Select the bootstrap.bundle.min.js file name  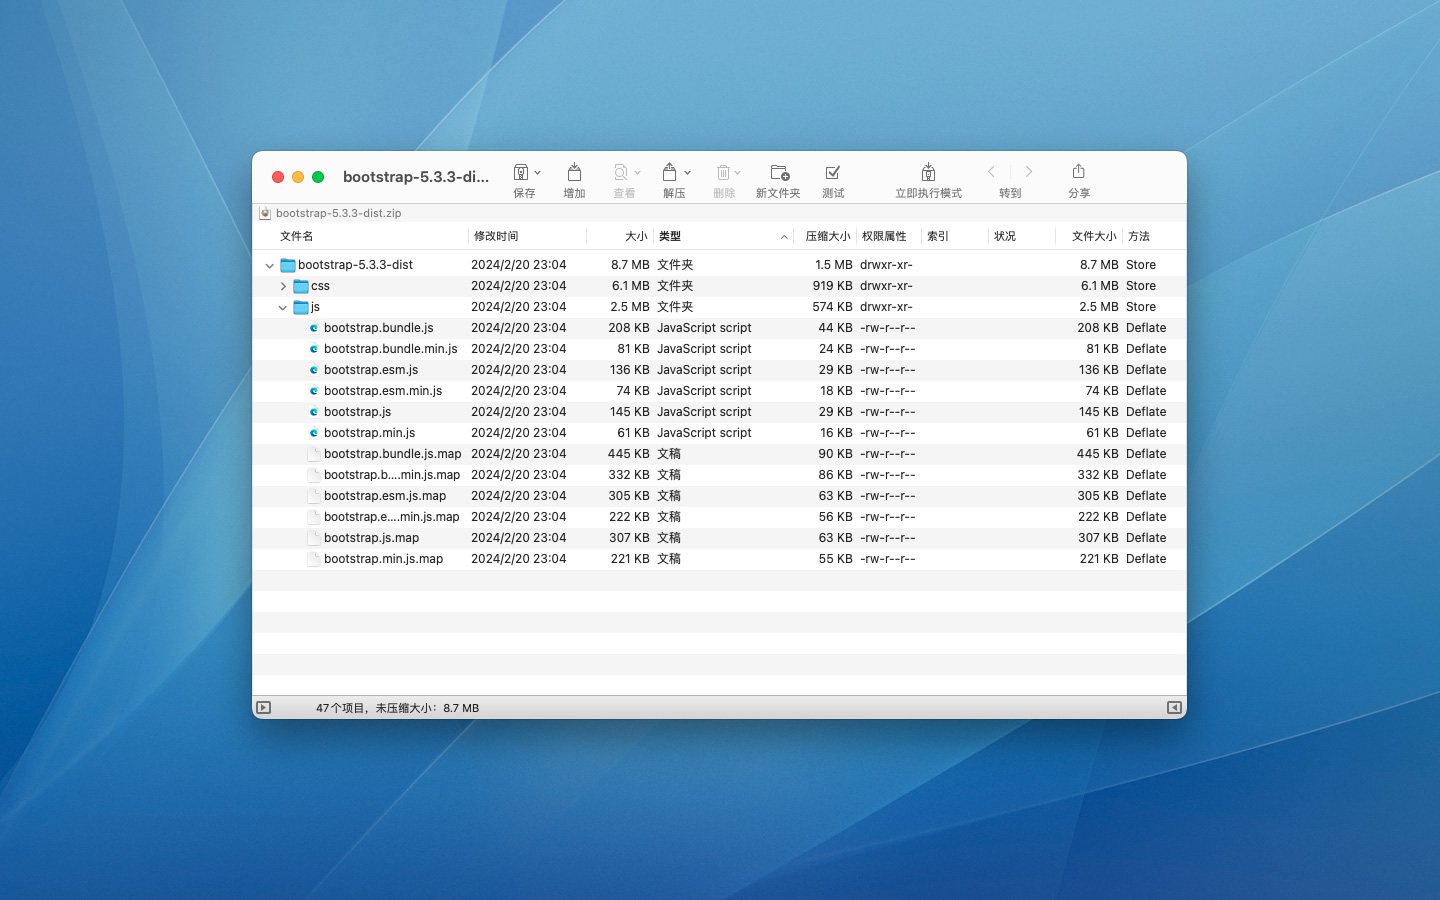click(x=390, y=349)
